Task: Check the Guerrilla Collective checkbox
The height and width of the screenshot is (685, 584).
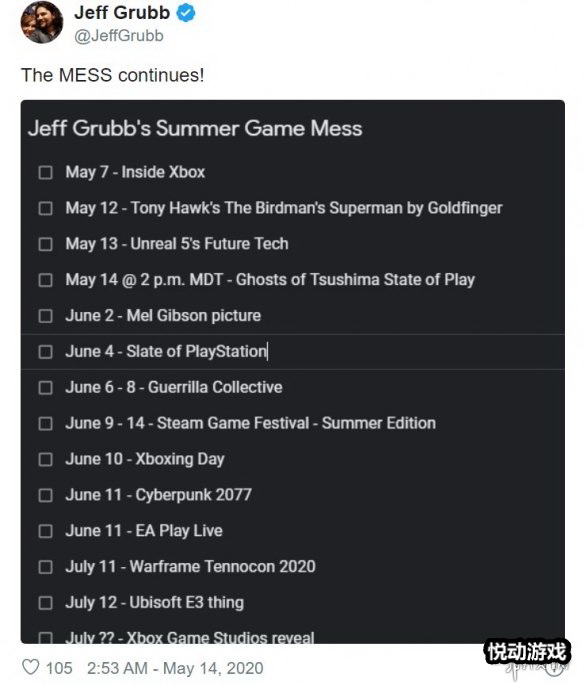Action: (45, 387)
